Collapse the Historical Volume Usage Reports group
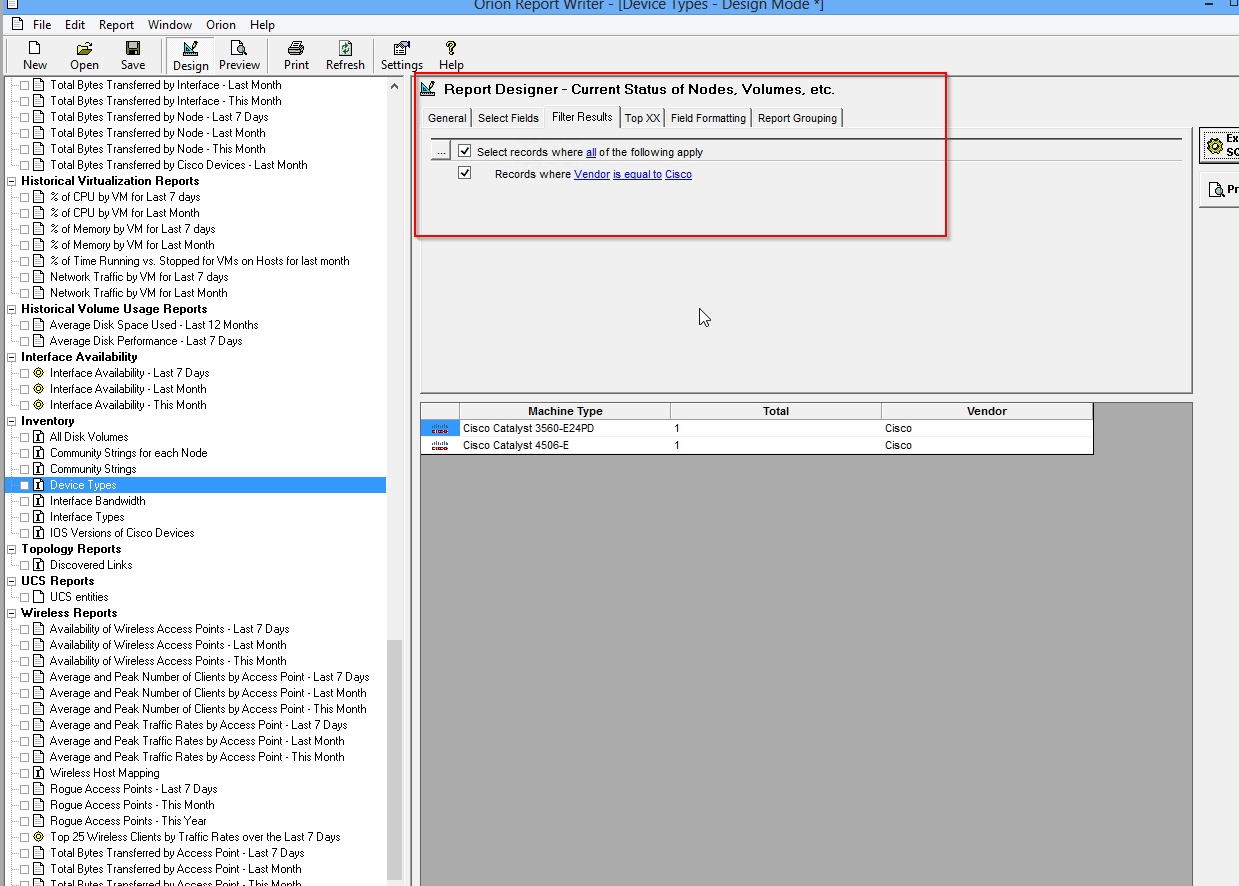Screen dimensions: 1239x886 tap(11, 309)
